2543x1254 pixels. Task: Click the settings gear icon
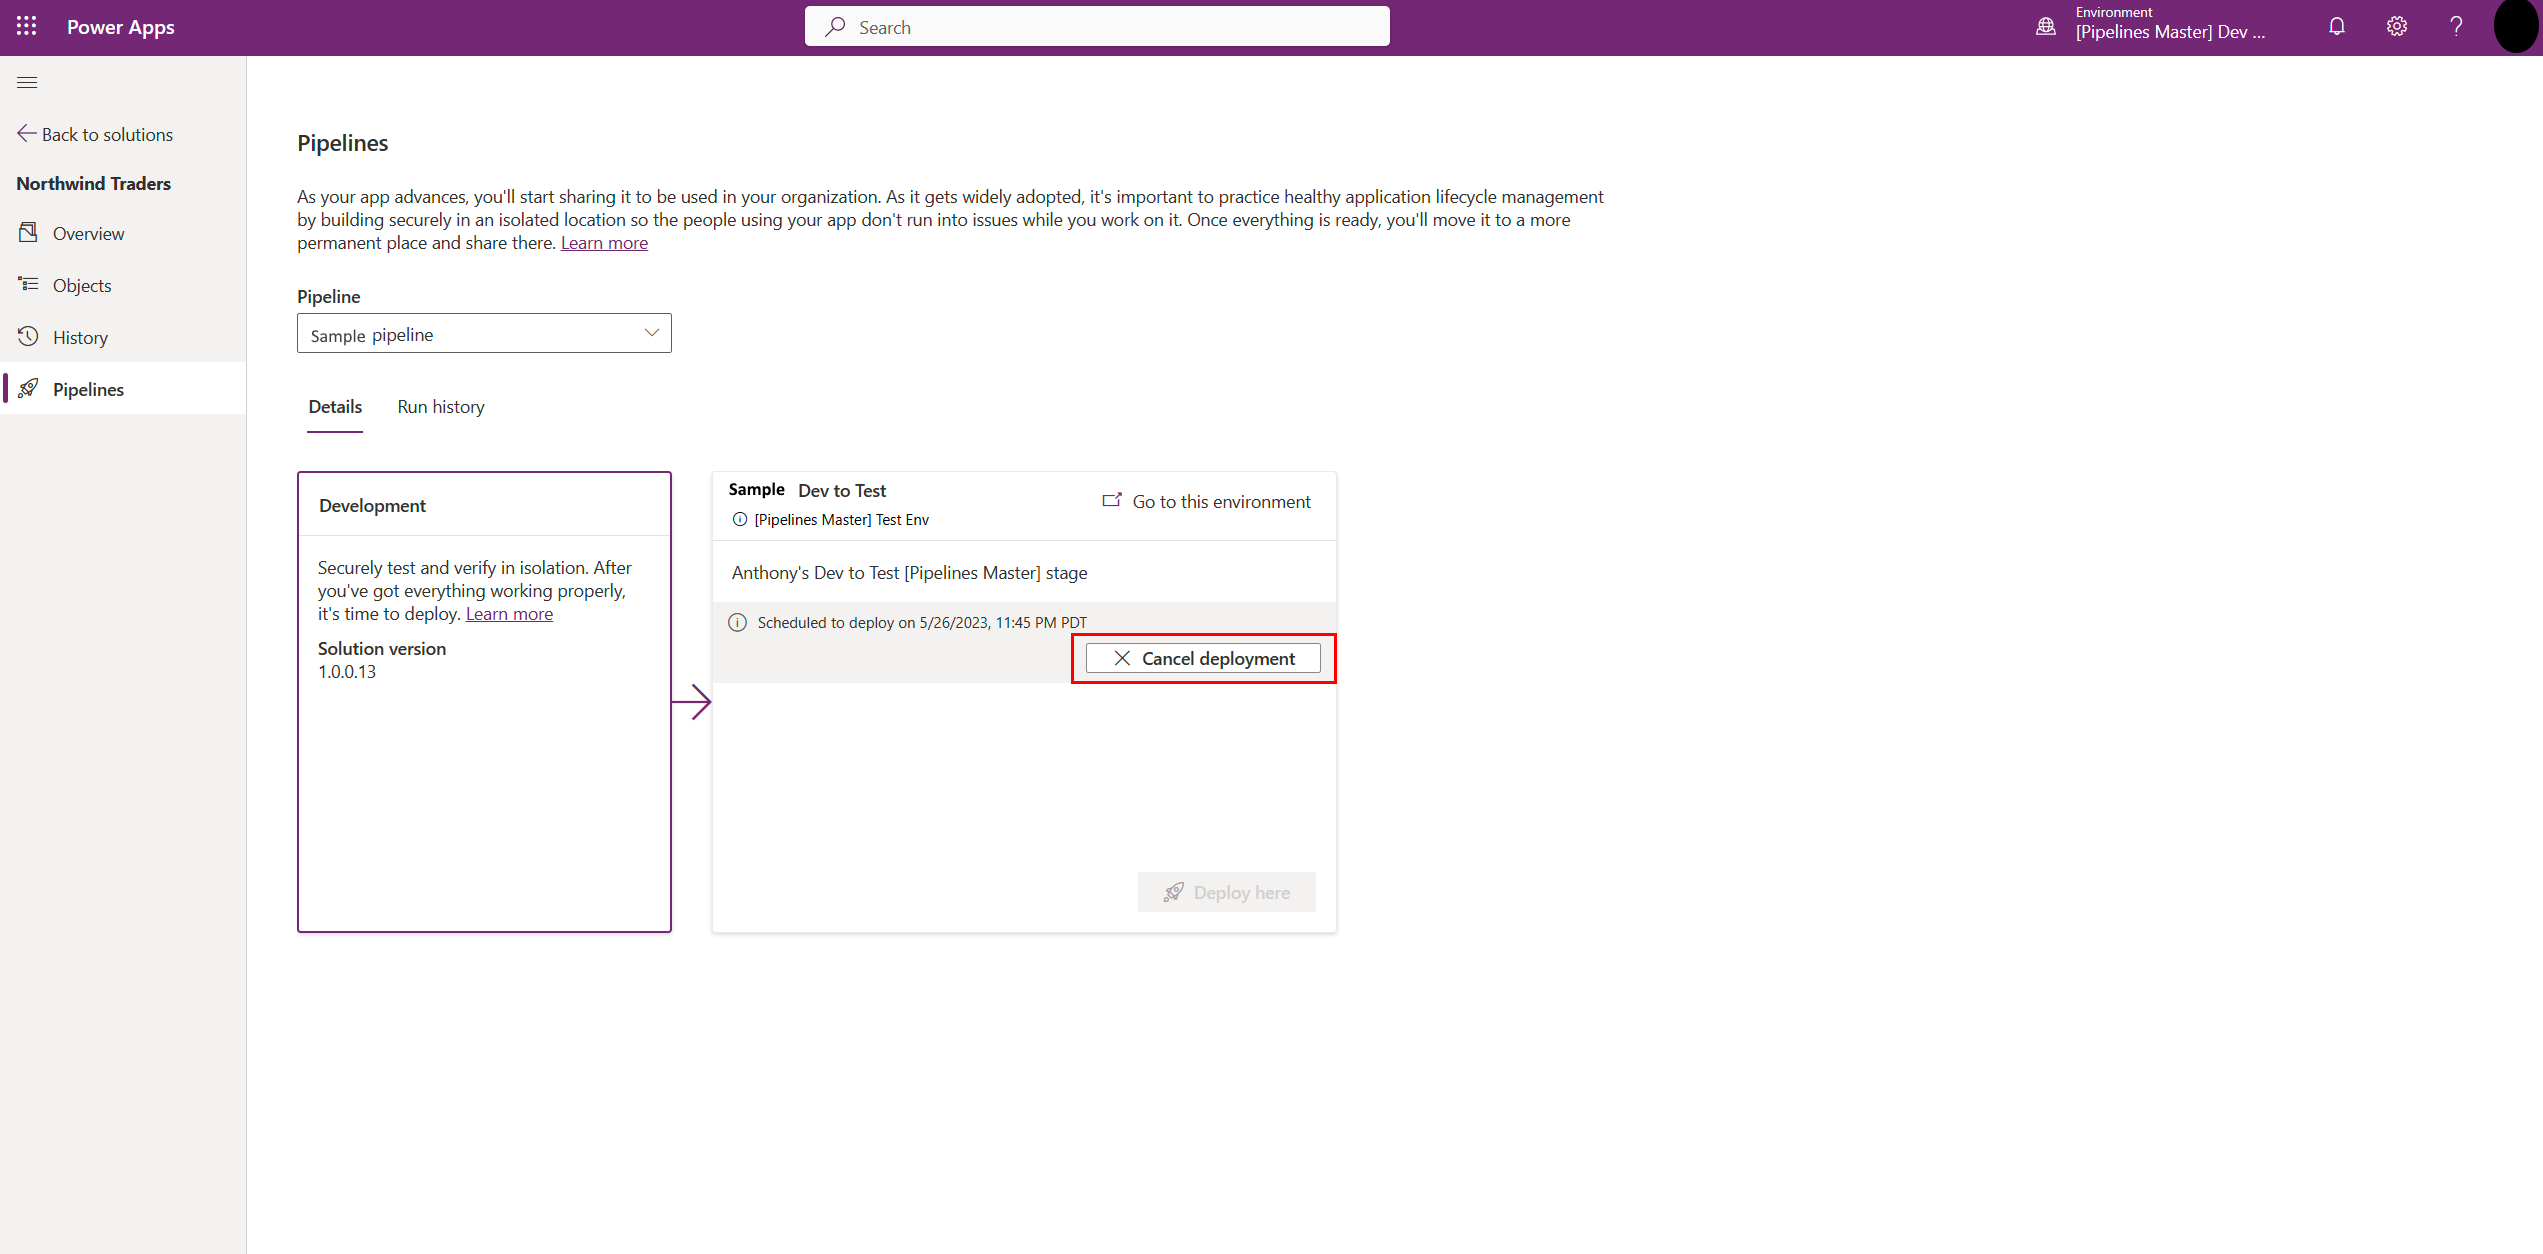coord(2395,28)
